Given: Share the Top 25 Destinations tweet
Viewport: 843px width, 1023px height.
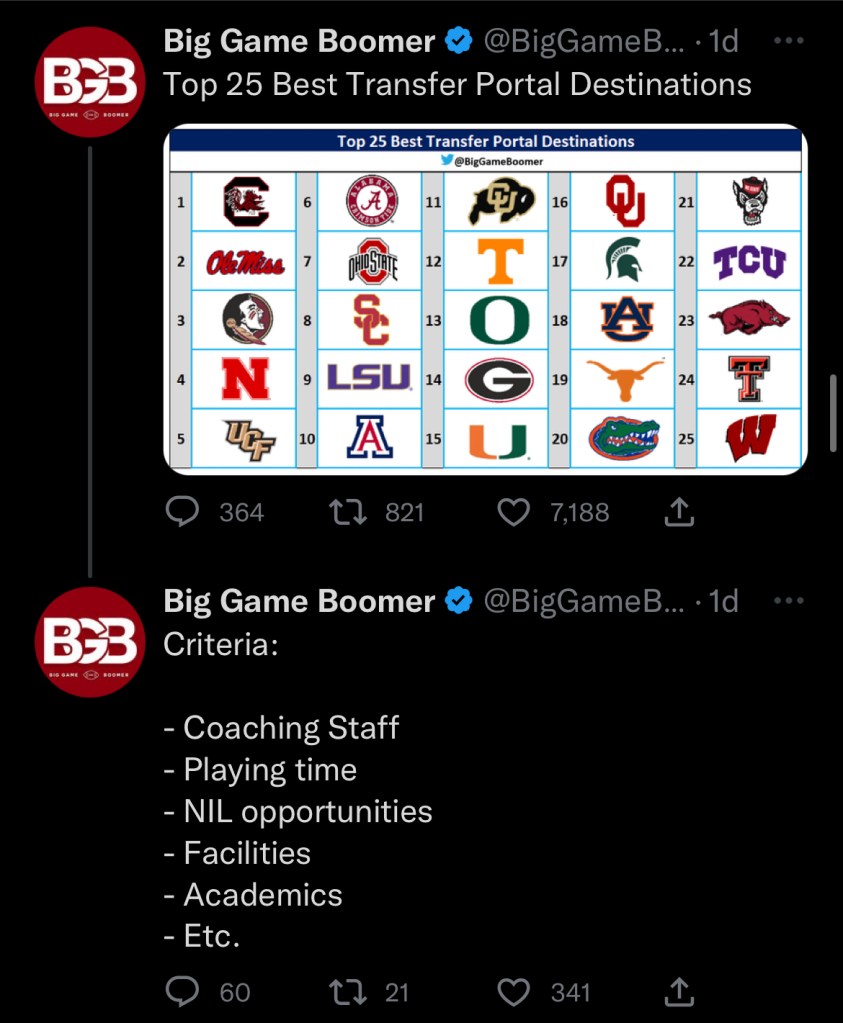Looking at the screenshot, I should [679, 513].
